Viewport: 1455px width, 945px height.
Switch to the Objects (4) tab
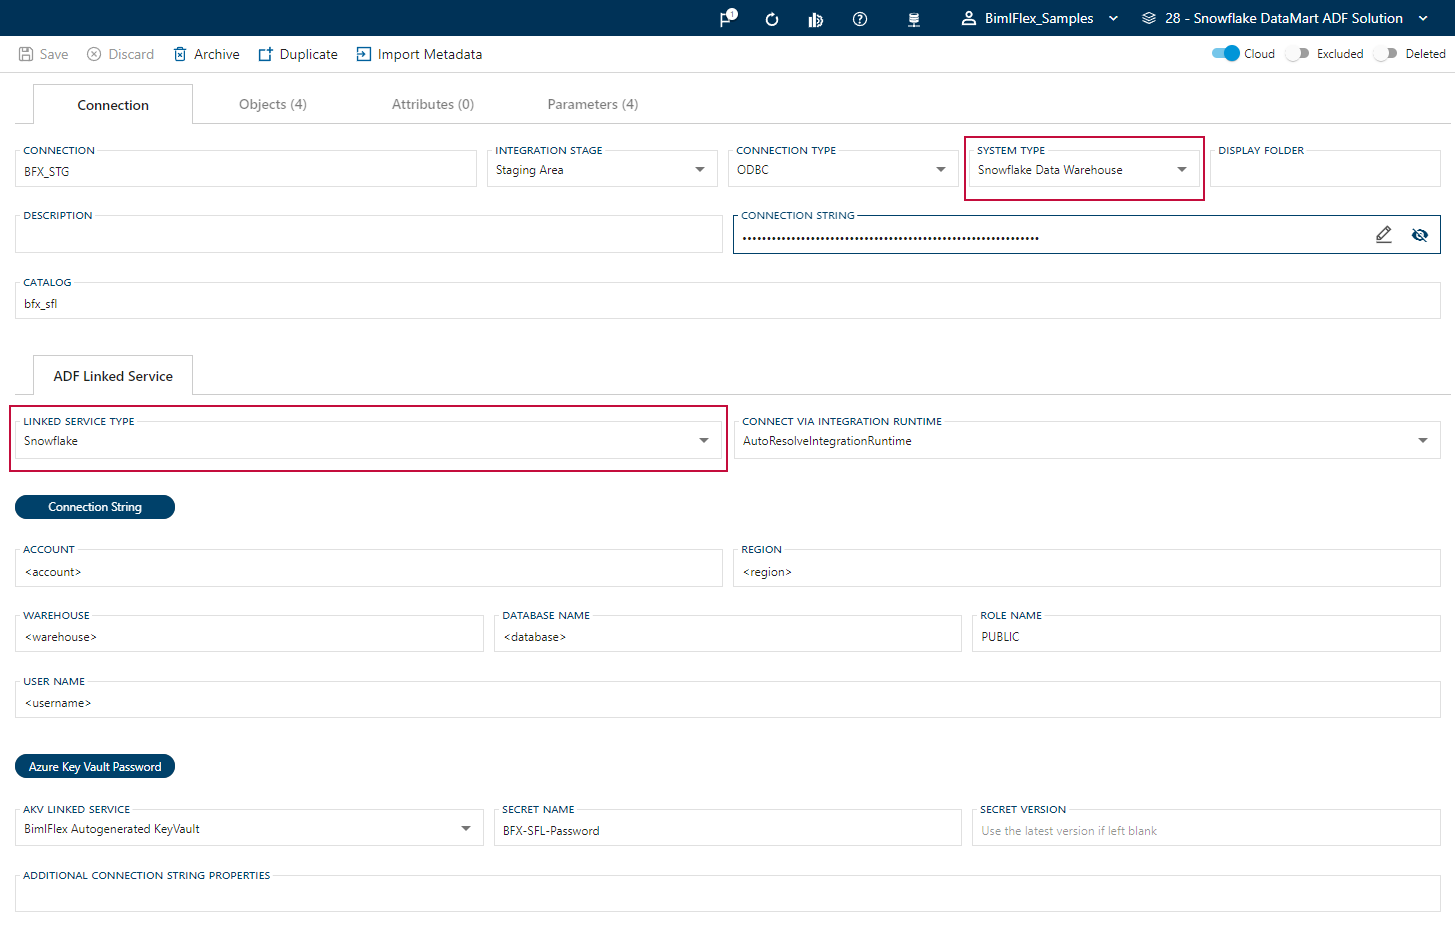[x=272, y=104]
